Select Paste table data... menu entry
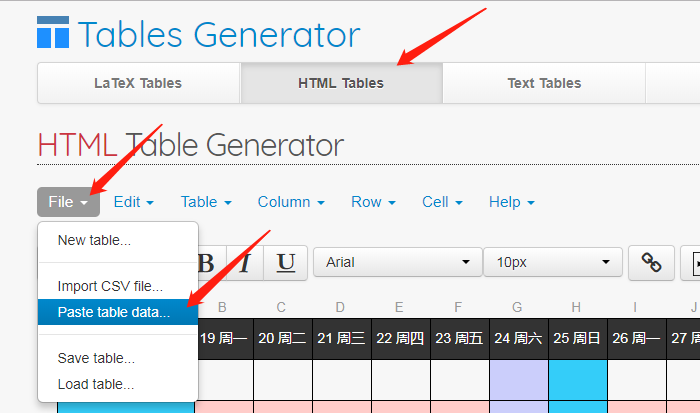This screenshot has height=413, width=700. pyautogui.click(x=118, y=312)
